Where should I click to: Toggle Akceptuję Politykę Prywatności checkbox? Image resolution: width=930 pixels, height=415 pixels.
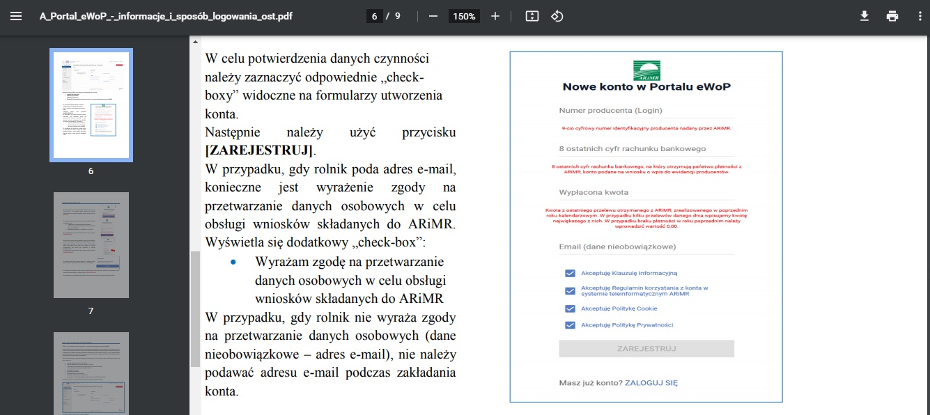(570, 325)
